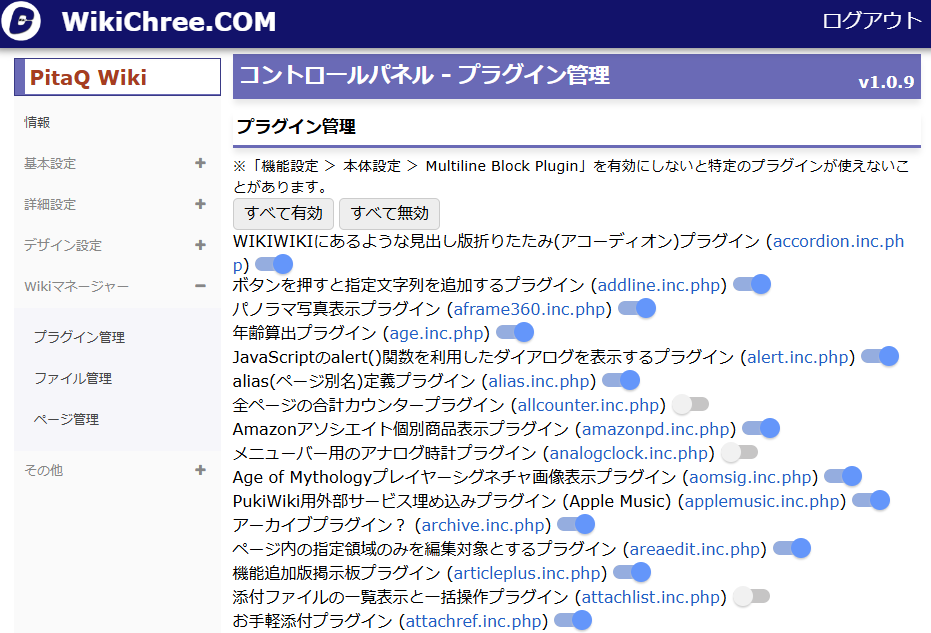Open the allcounter.inc.php link
This screenshot has height=633, width=931.
[588, 405]
